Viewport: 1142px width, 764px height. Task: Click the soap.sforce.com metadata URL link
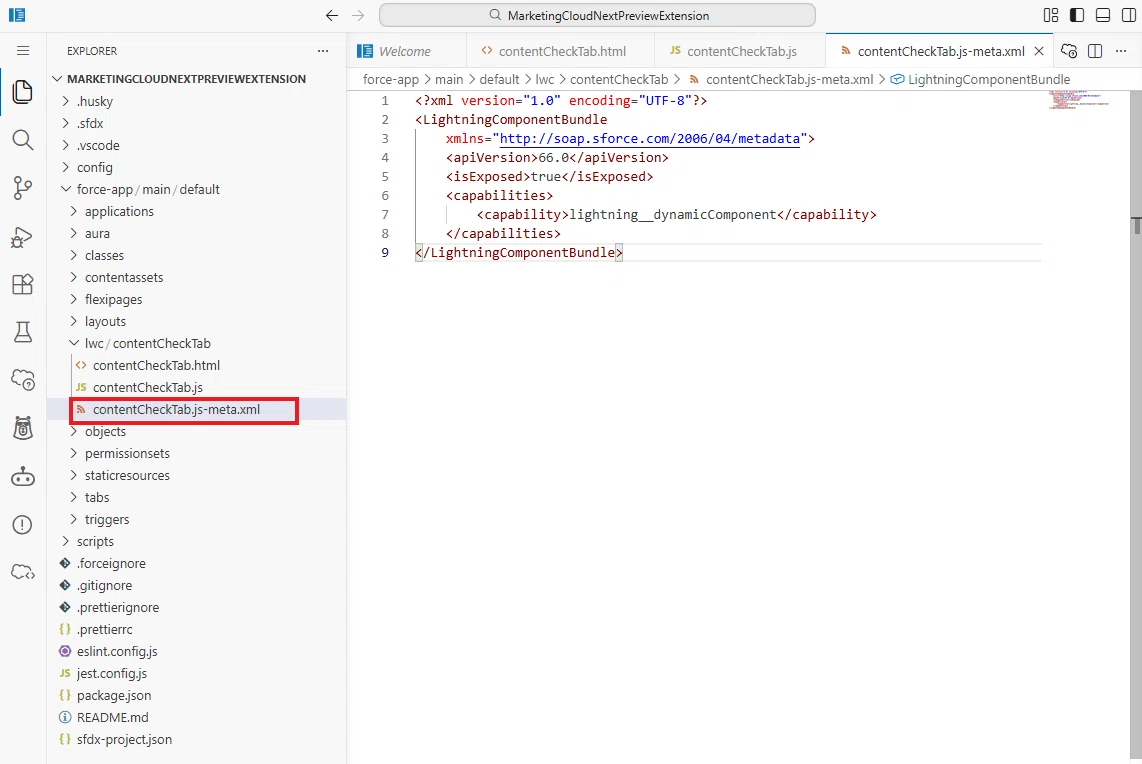[x=650, y=138]
